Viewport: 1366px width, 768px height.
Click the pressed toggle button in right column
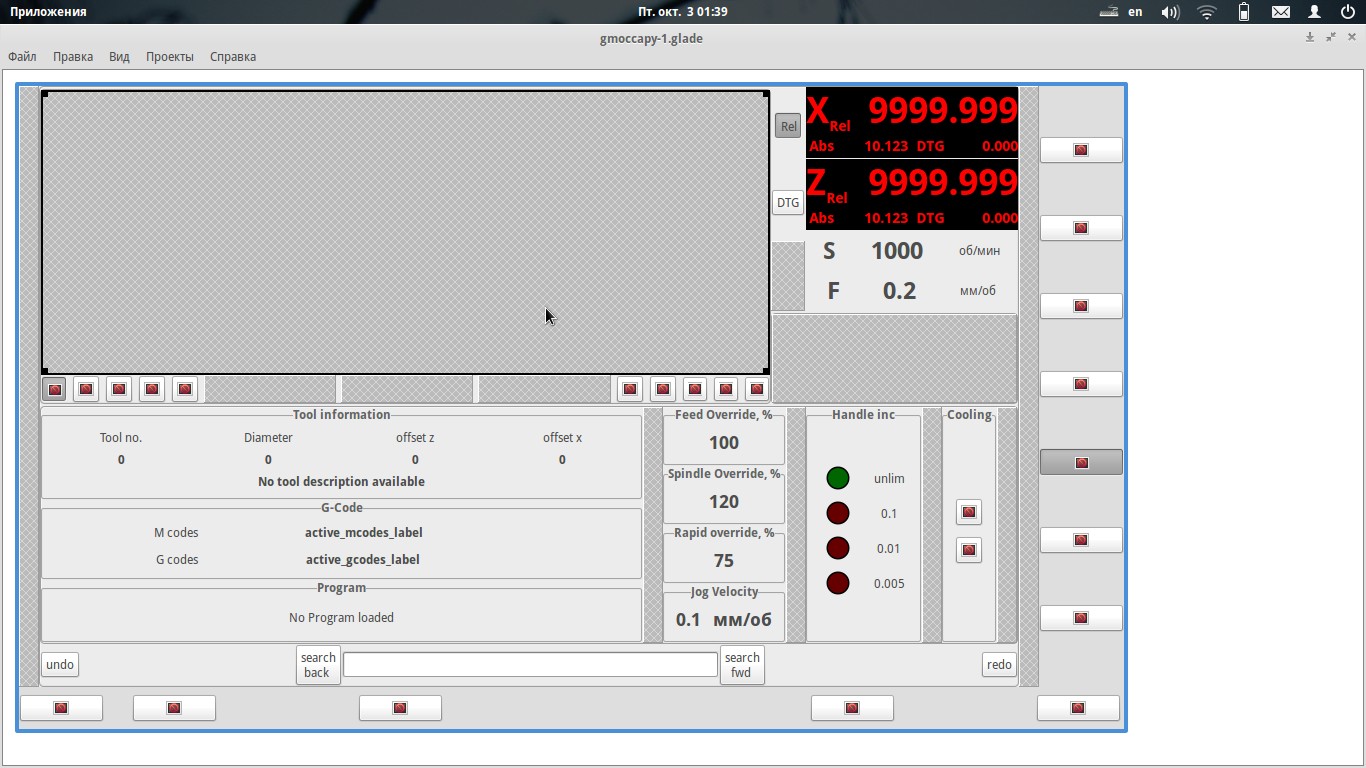pos(1081,462)
